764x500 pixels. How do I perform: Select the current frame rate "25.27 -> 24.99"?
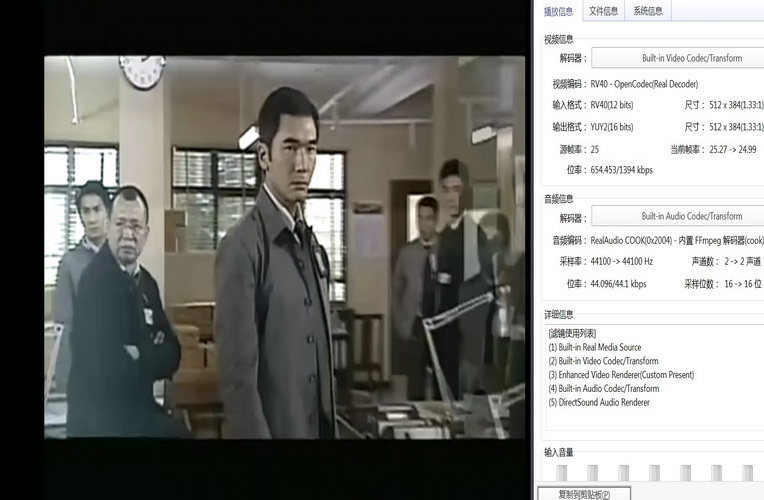coord(733,149)
